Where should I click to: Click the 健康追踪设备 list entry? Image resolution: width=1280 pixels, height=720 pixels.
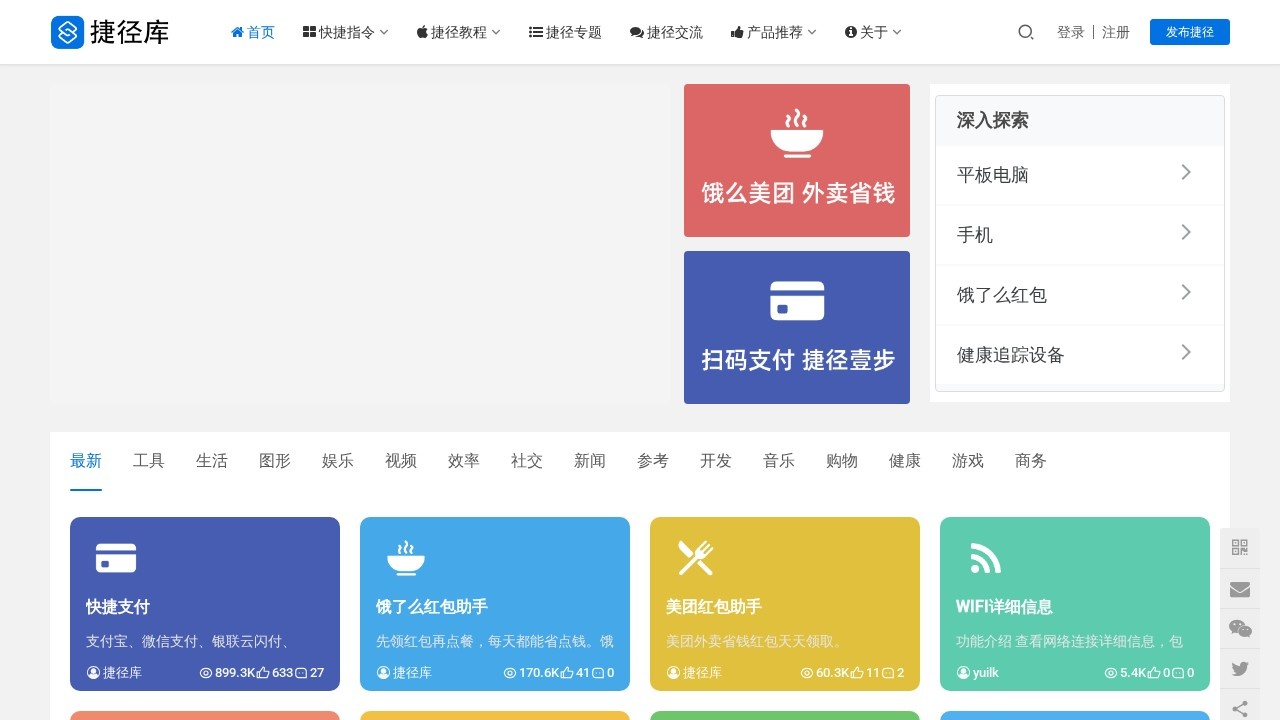1080,355
